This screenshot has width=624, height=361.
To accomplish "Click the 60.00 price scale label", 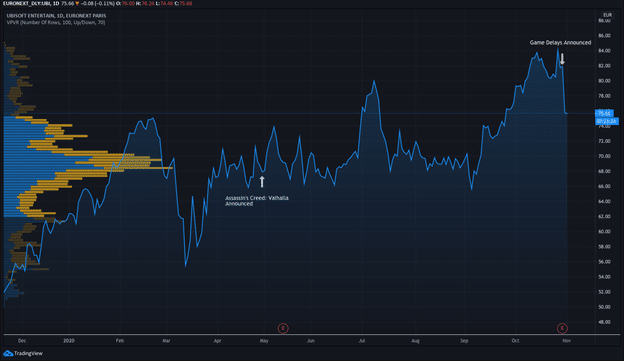I will click(604, 232).
